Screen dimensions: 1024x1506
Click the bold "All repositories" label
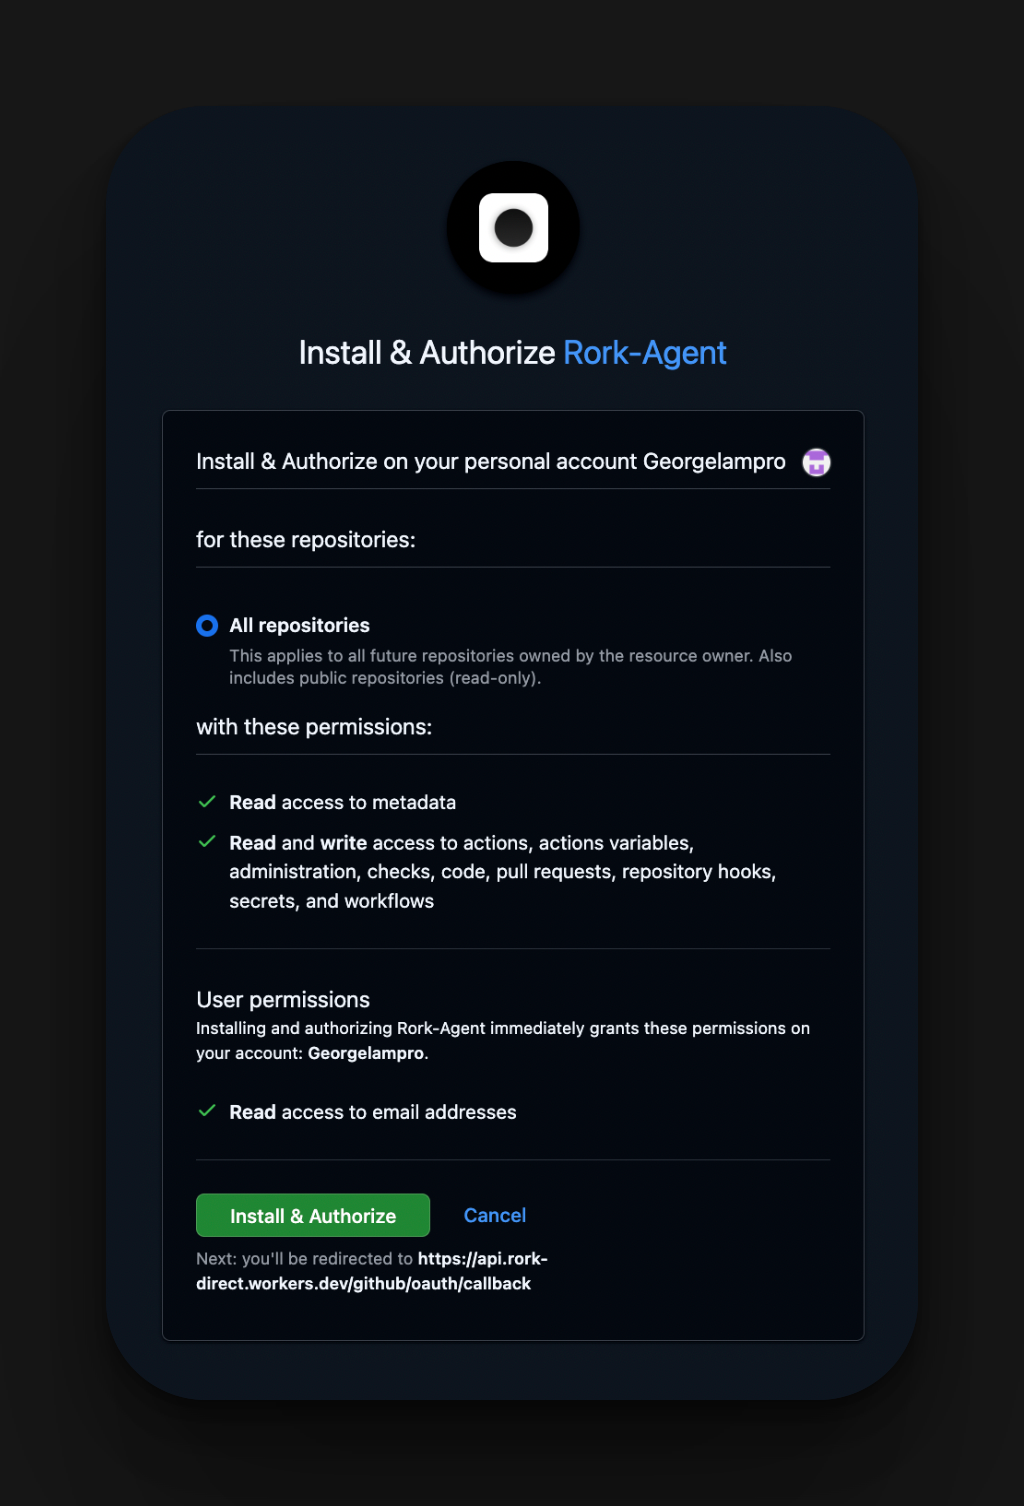tap(299, 625)
